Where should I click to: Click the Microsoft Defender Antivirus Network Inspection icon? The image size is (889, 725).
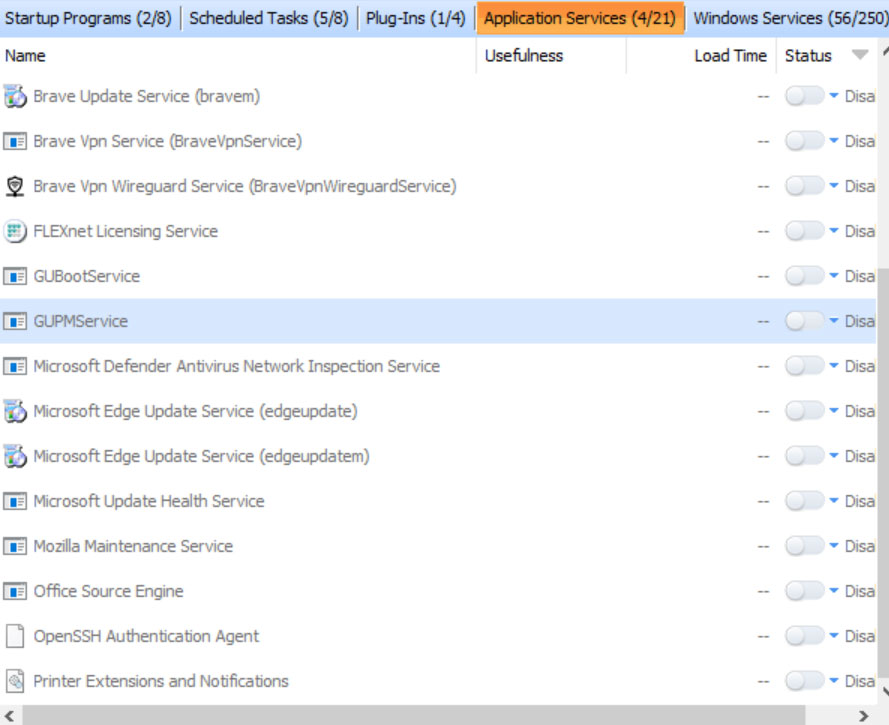(15, 366)
